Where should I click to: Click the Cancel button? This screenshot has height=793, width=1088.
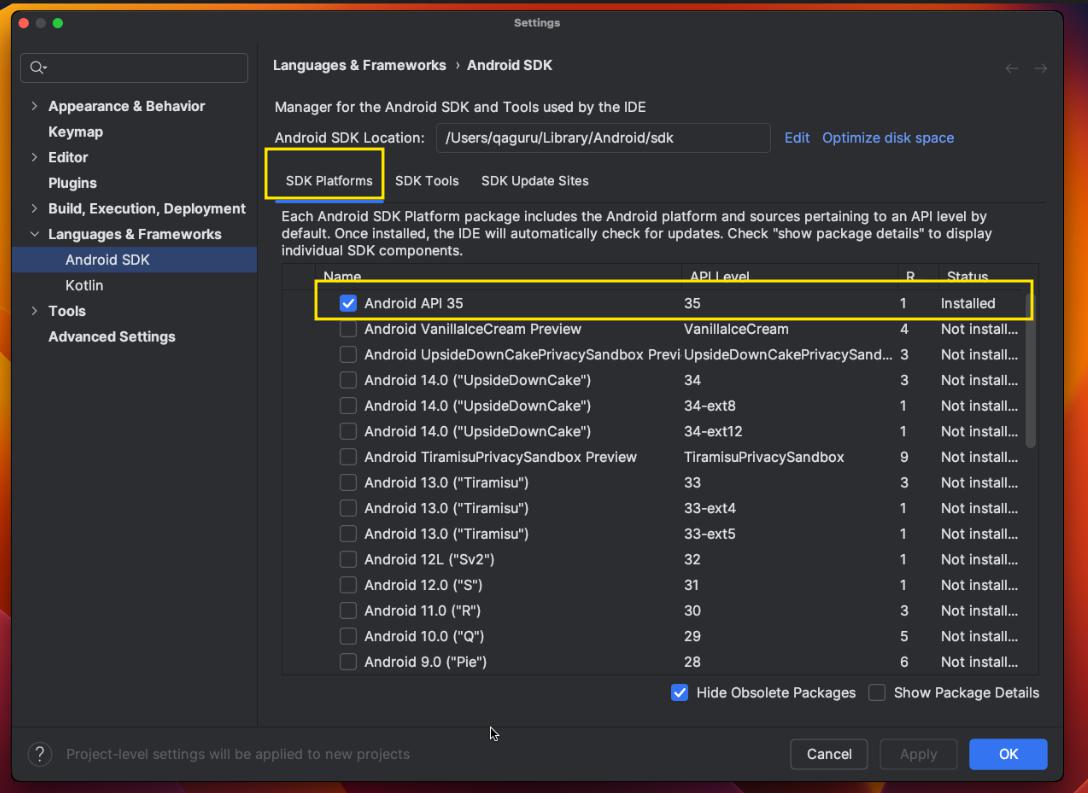point(828,754)
